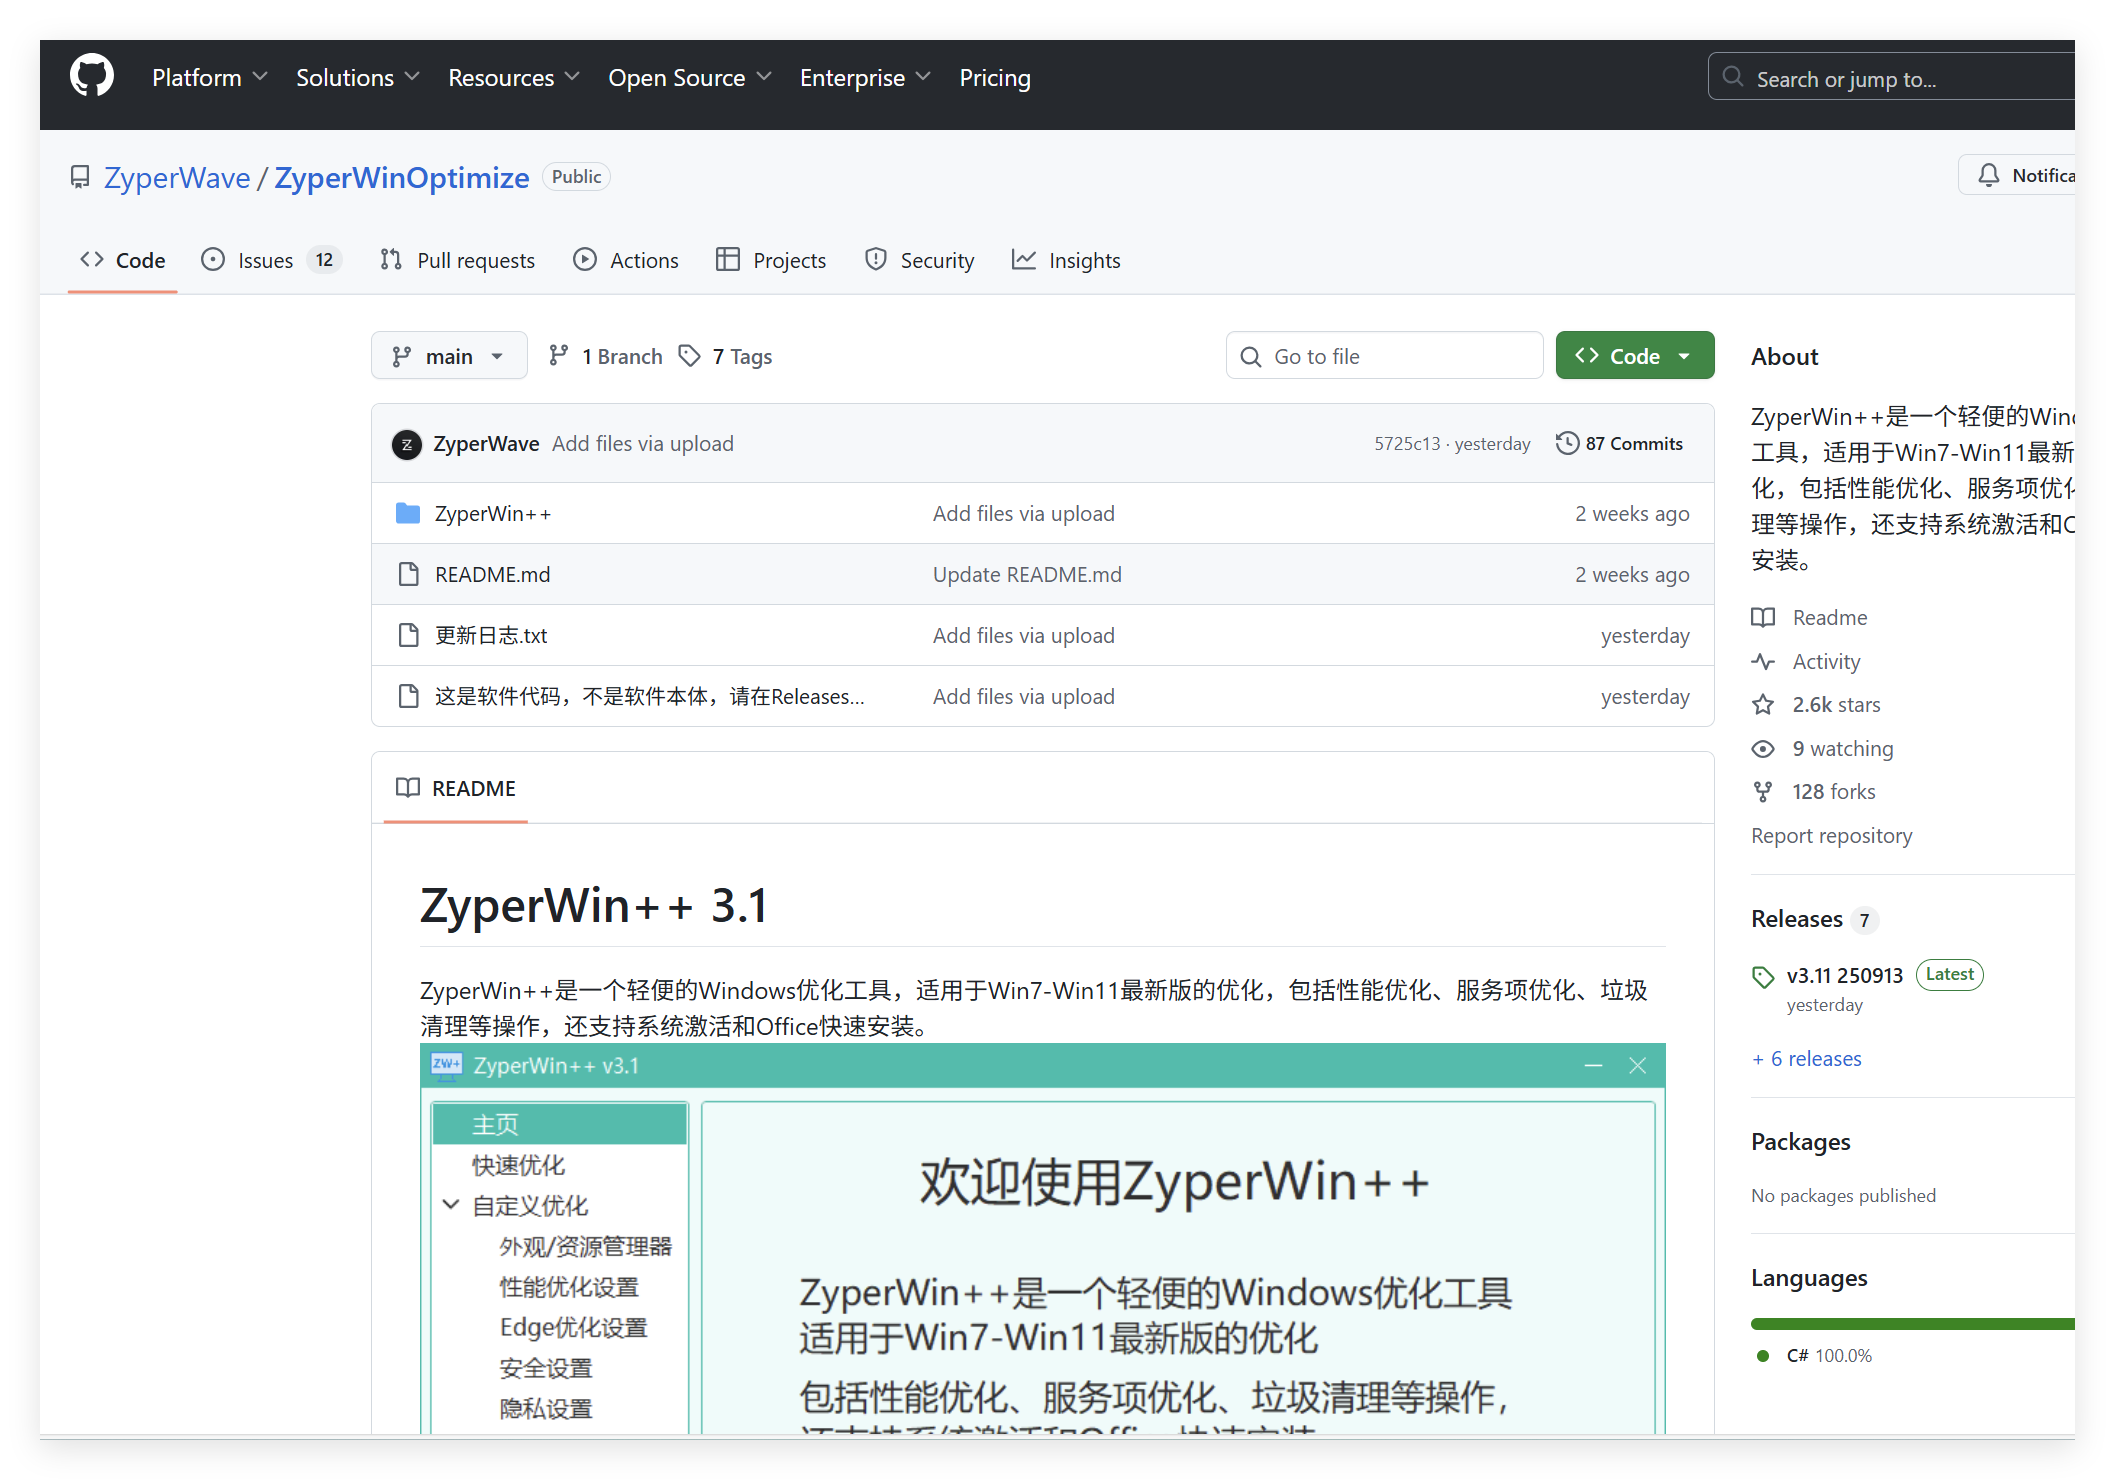Click the GitHub logo icon
Image resolution: width=2115 pixels, height=1480 pixels.
click(91, 77)
